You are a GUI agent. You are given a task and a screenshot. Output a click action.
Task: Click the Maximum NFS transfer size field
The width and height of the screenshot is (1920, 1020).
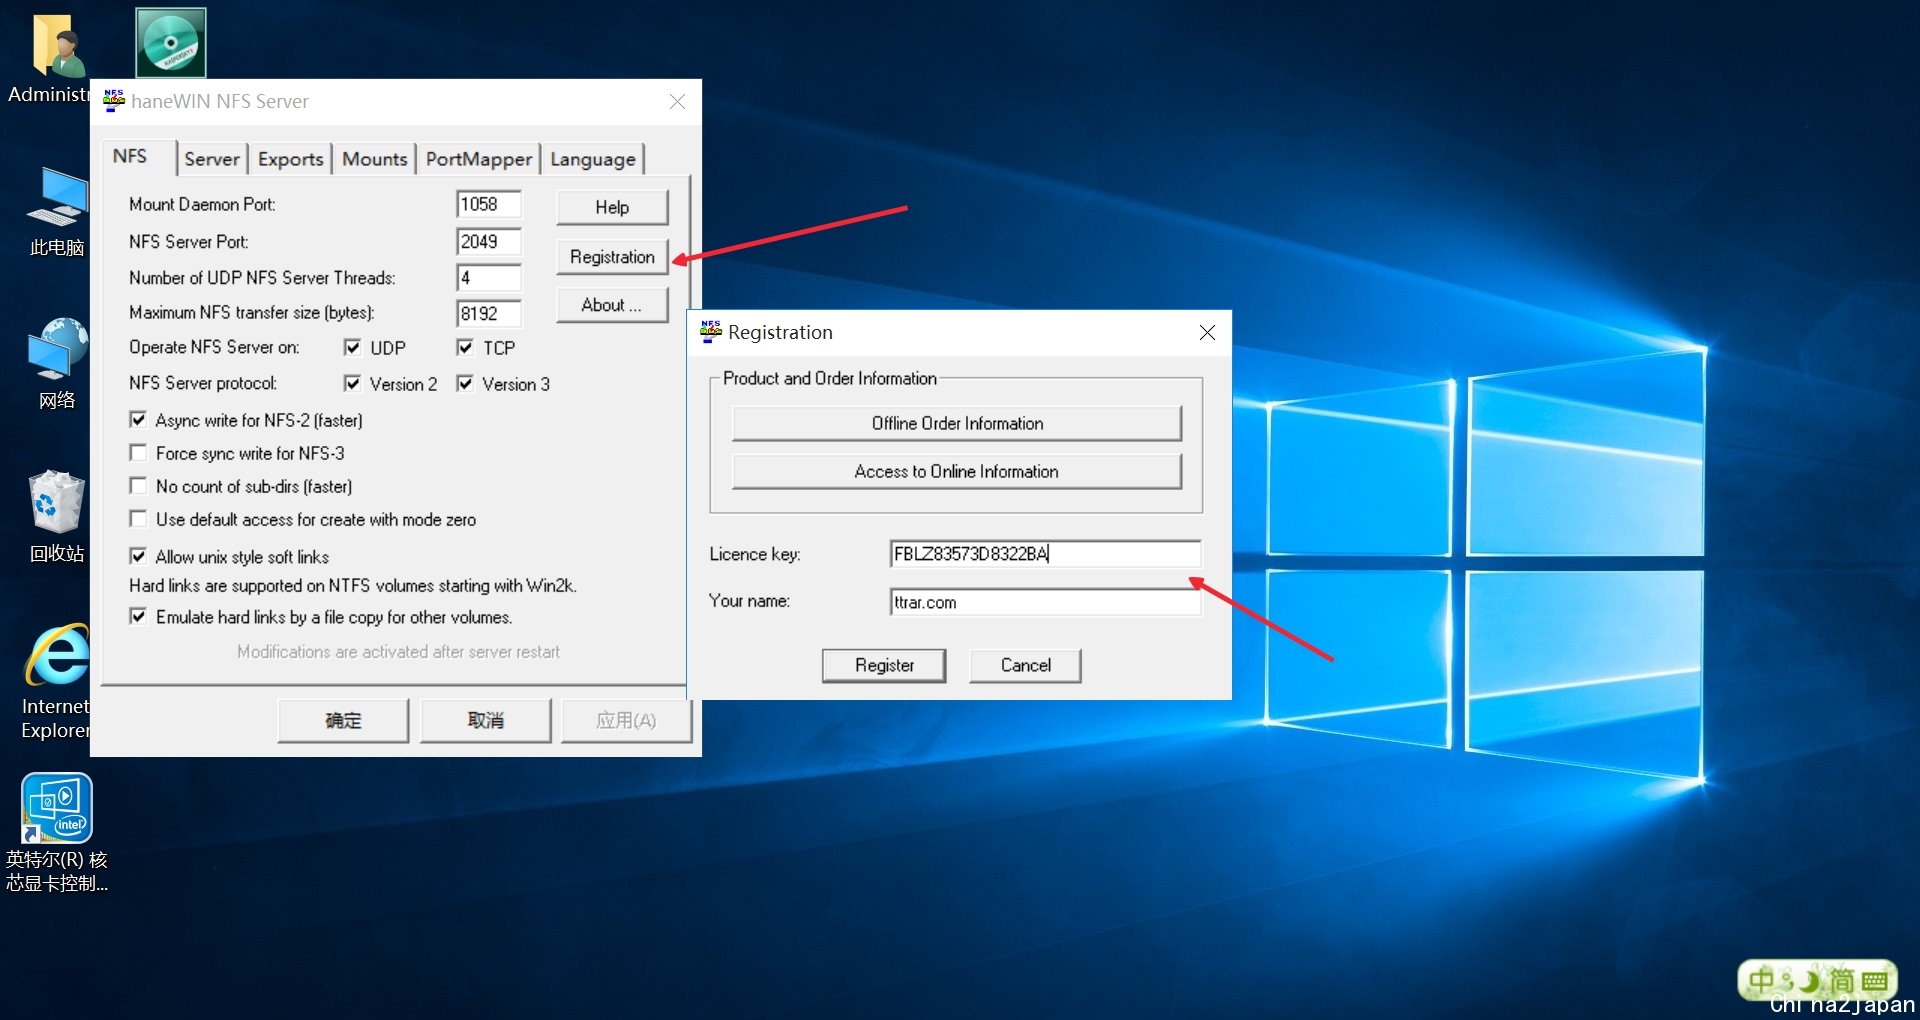point(489,313)
